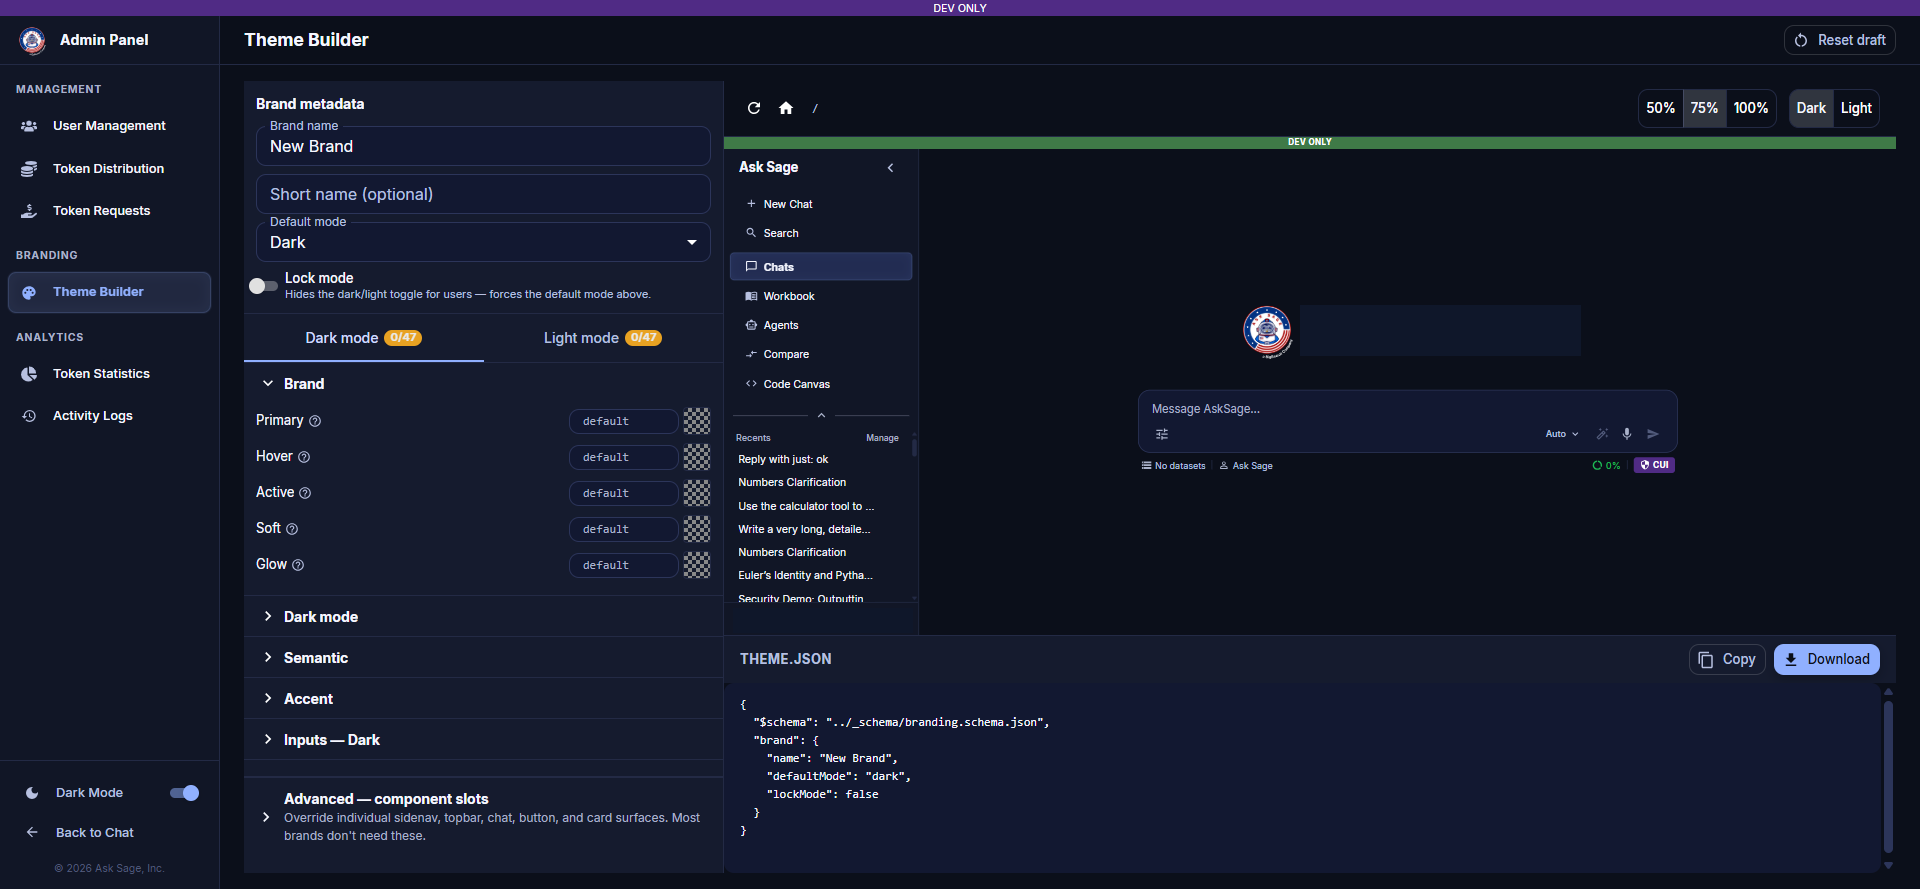Refresh the preview using the reload icon
The width and height of the screenshot is (1920, 889).
point(754,108)
